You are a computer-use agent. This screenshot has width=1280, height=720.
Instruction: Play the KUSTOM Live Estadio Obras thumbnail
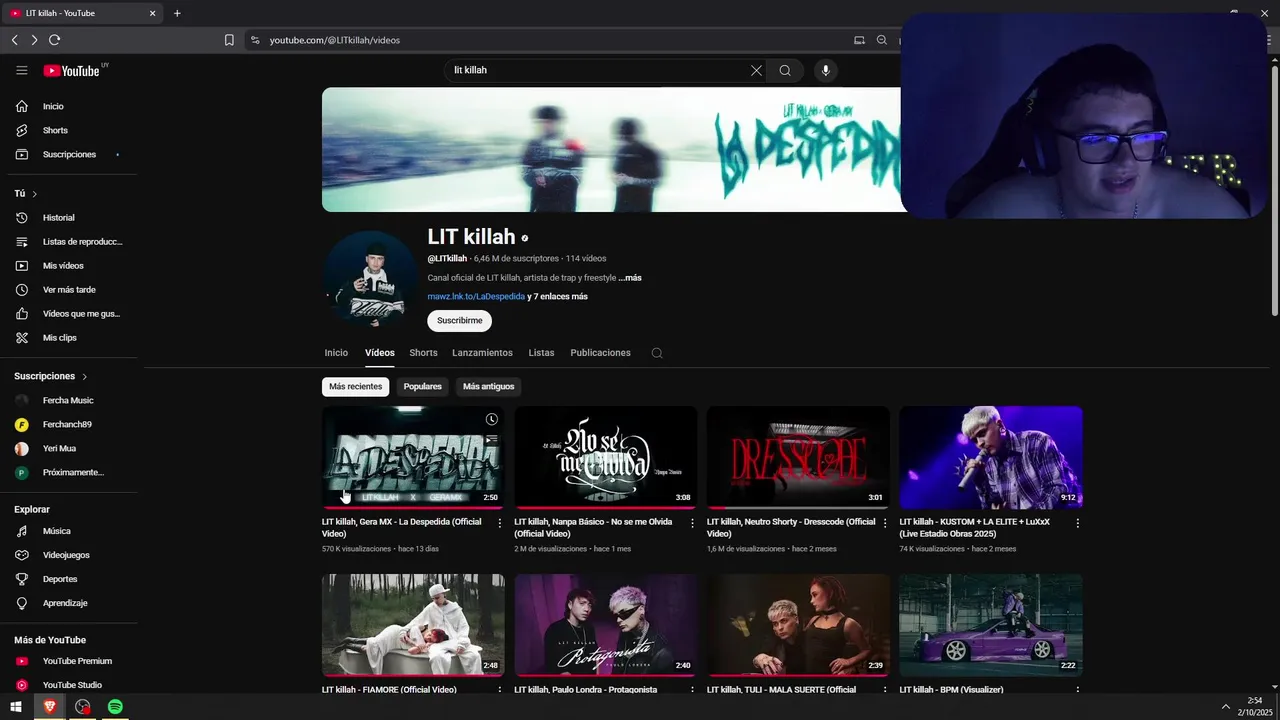tap(991, 457)
